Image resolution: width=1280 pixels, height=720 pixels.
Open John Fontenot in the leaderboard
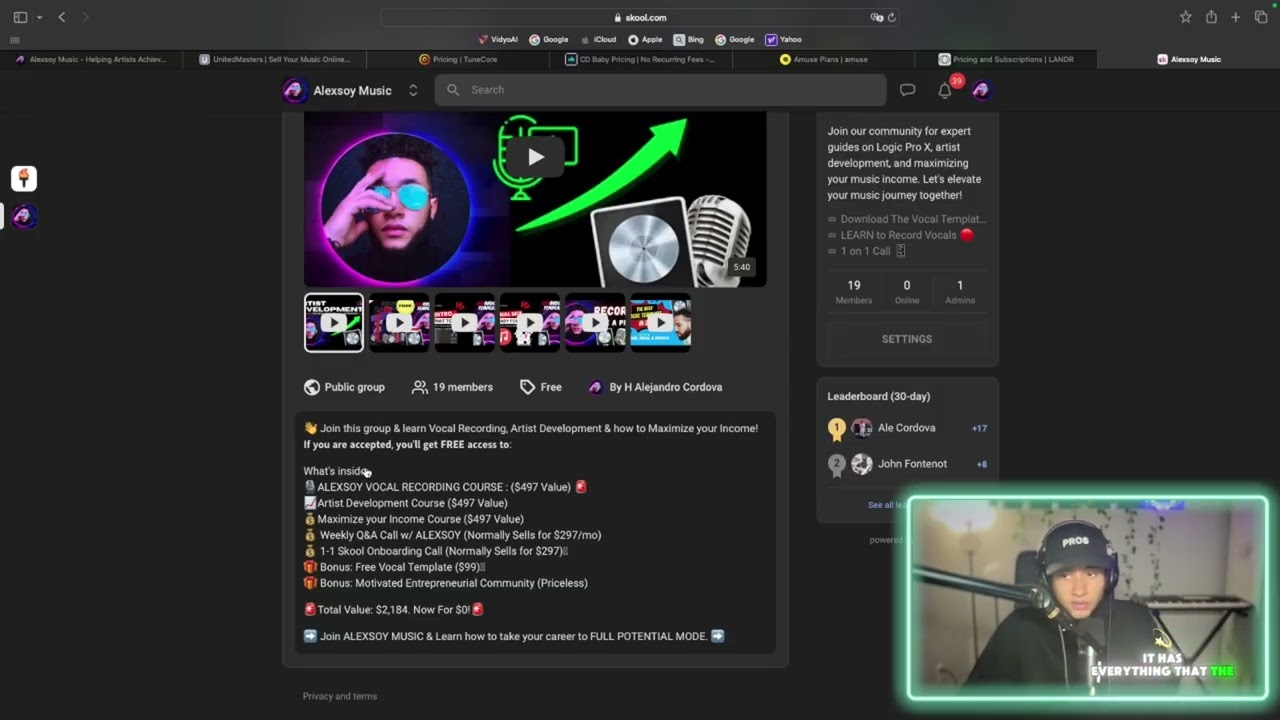click(x=912, y=464)
